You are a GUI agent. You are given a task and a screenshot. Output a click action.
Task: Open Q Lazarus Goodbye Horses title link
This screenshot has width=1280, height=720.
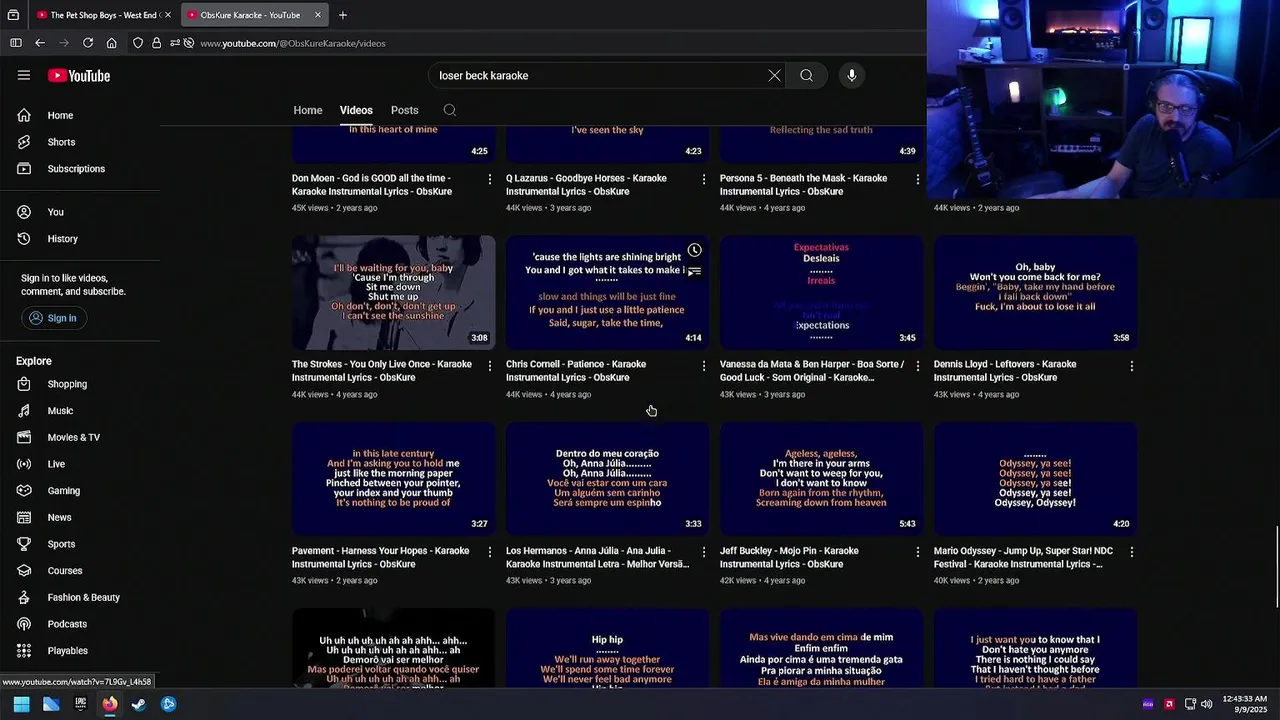[x=586, y=185]
